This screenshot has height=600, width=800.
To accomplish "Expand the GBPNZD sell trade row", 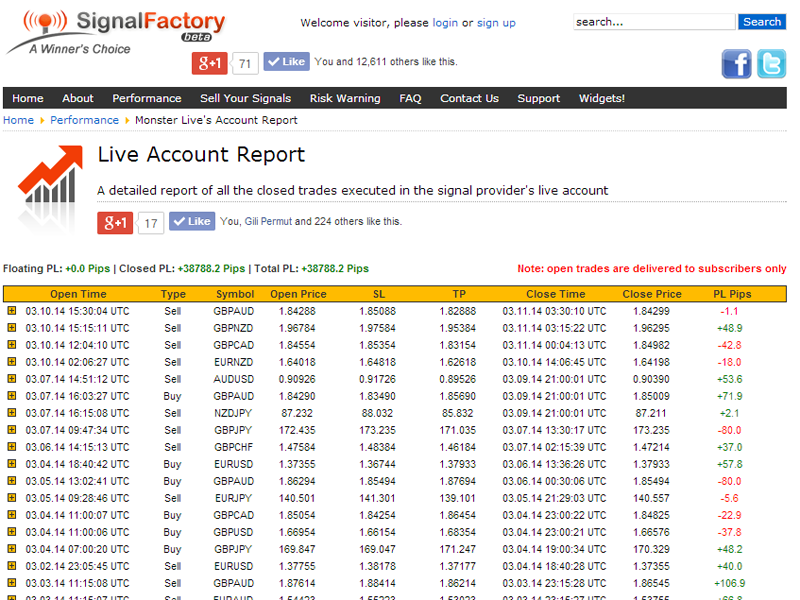I will pos(12,328).
